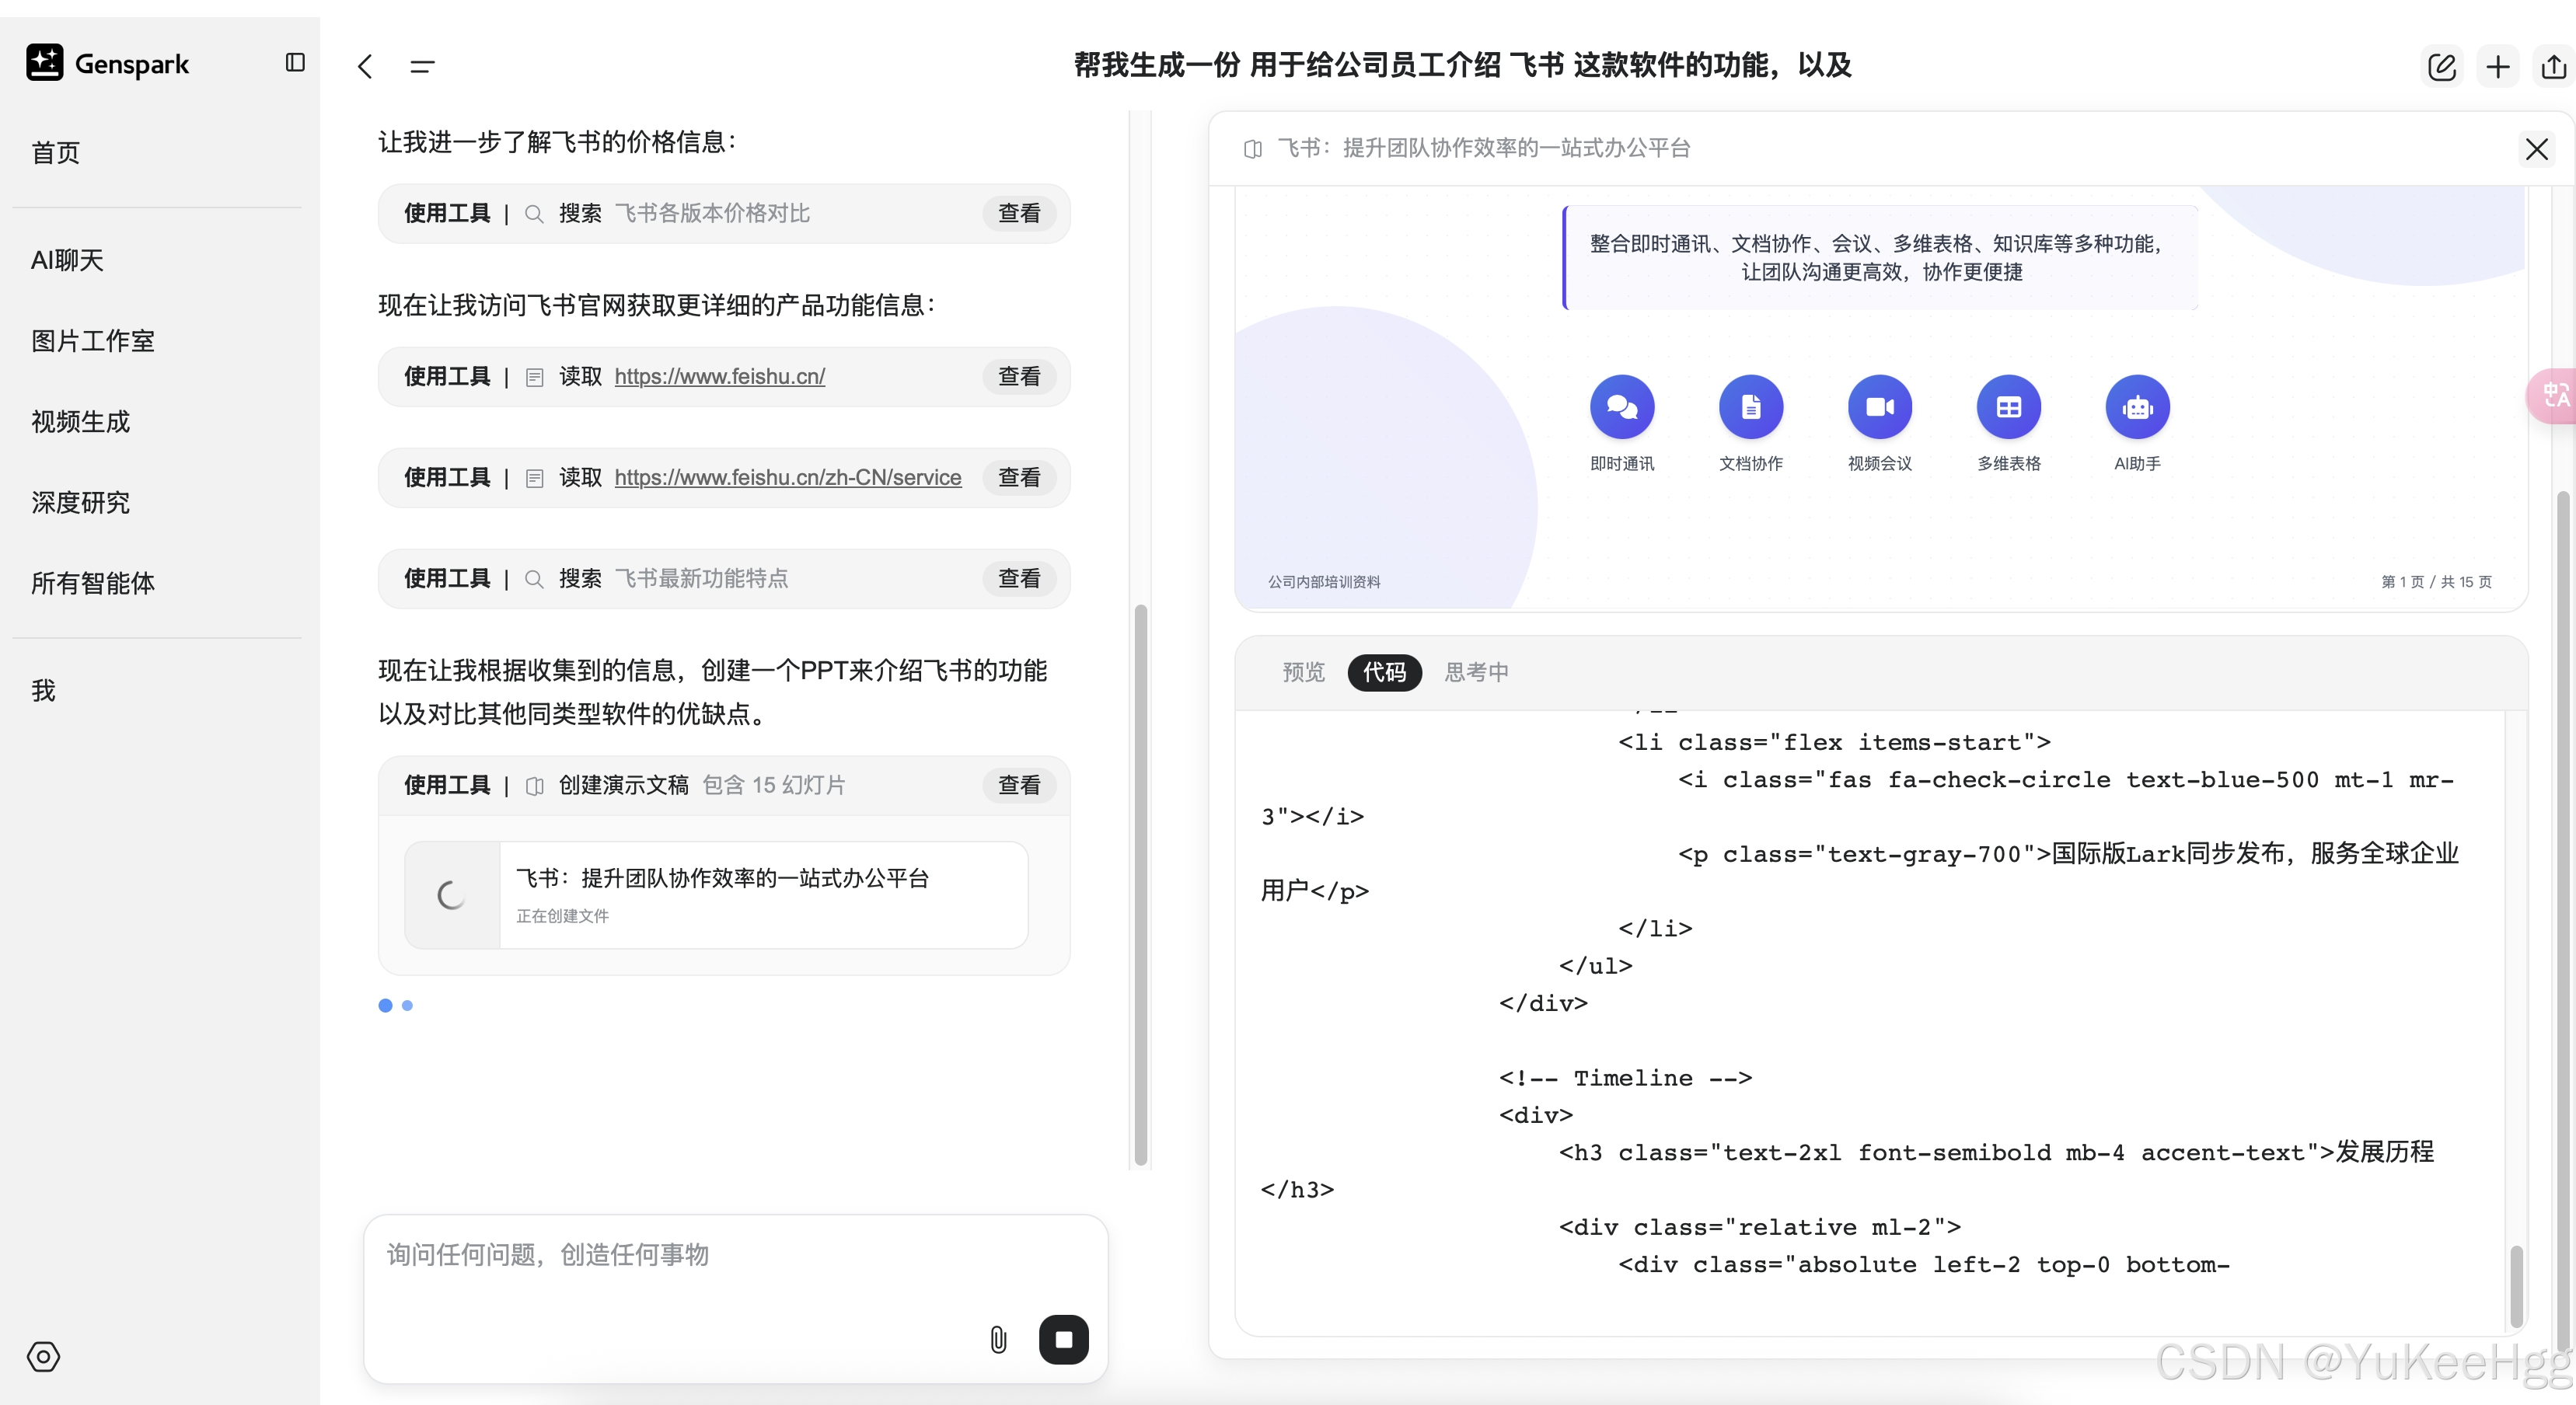This screenshot has height=1405, width=2576.
Task: Attach a file with paperclip icon
Action: pyautogui.click(x=998, y=1340)
